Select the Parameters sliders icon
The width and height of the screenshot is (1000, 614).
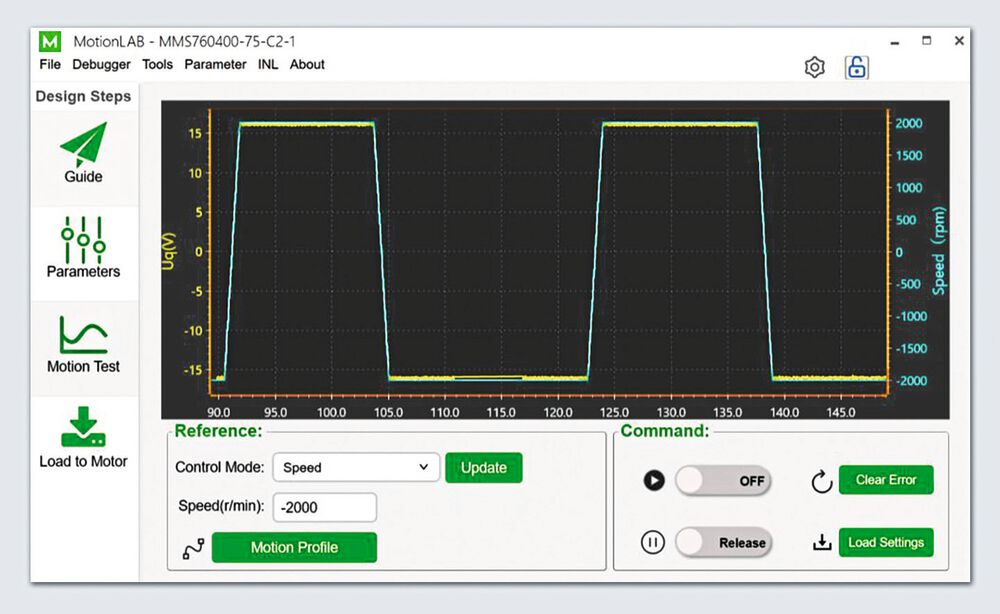83,238
